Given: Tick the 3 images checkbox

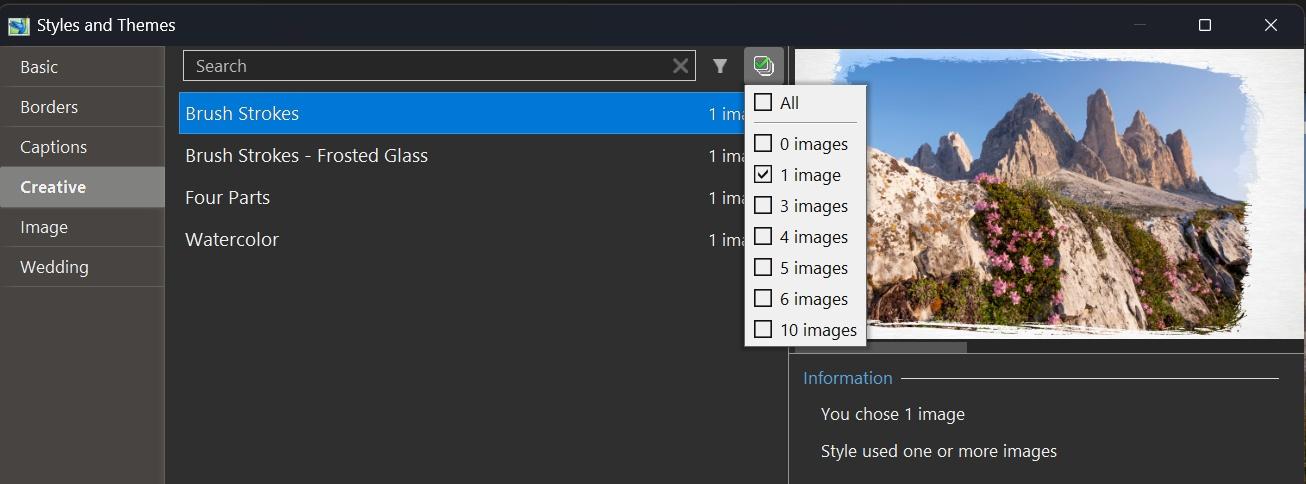Looking at the screenshot, I should [x=763, y=205].
